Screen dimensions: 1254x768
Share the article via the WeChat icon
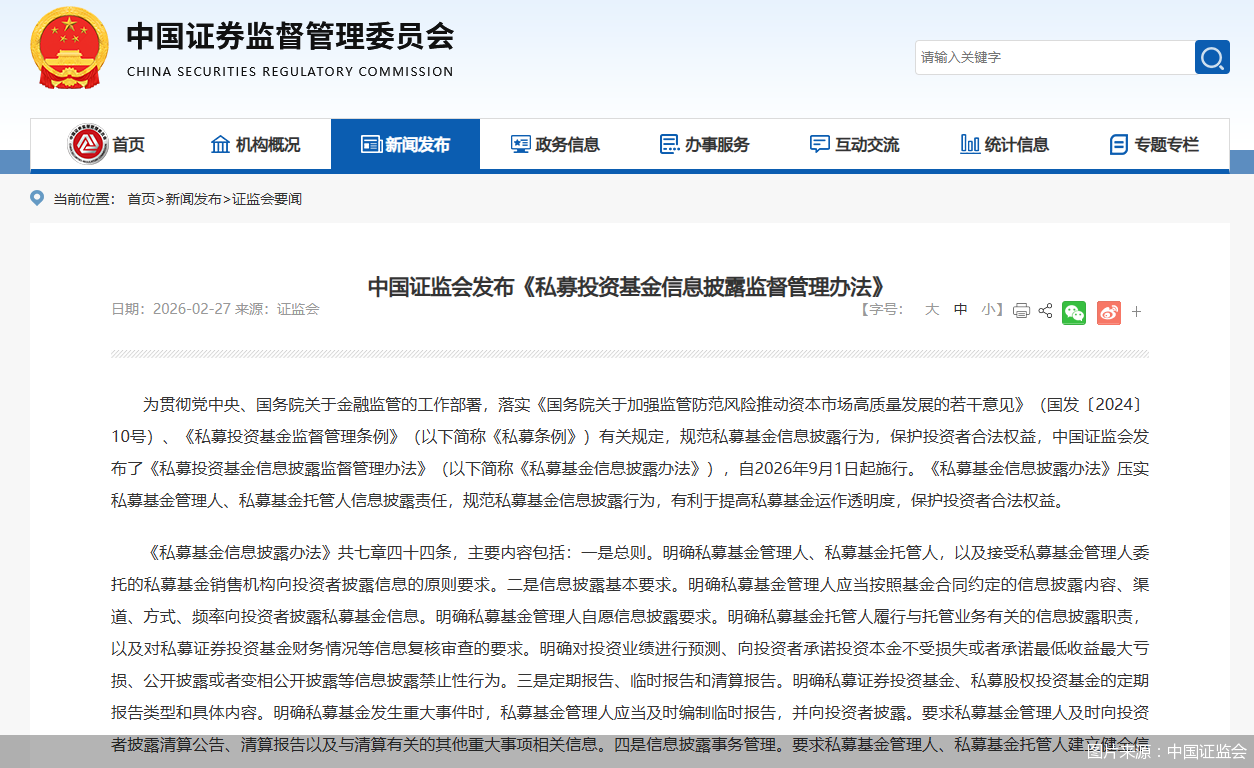[1073, 312]
